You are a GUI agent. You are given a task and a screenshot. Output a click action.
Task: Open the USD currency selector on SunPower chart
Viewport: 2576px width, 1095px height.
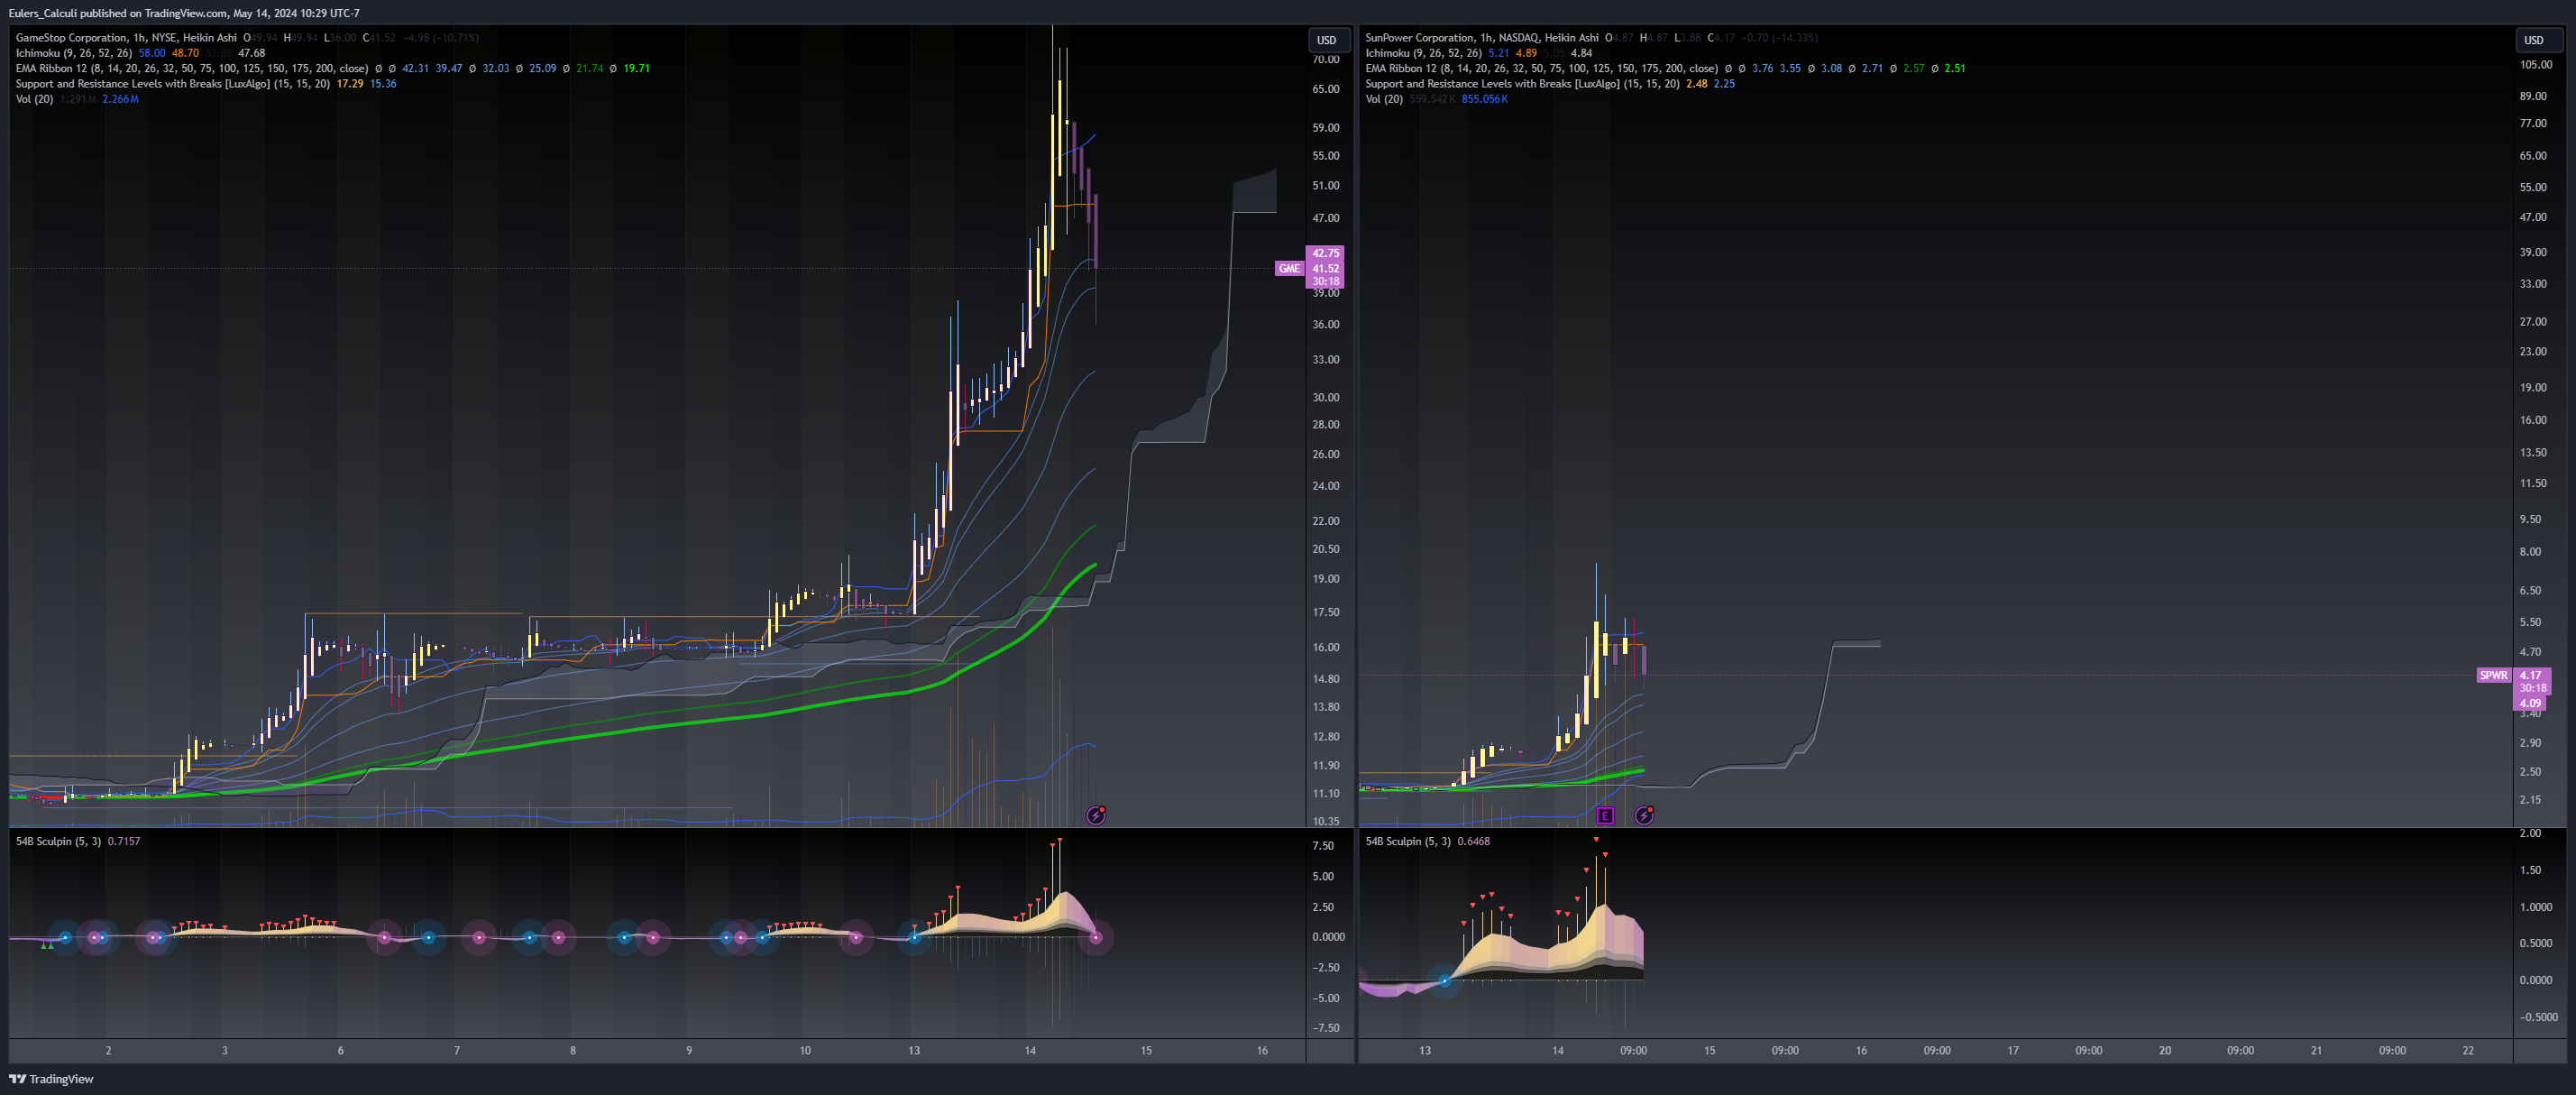pyautogui.click(x=2537, y=40)
